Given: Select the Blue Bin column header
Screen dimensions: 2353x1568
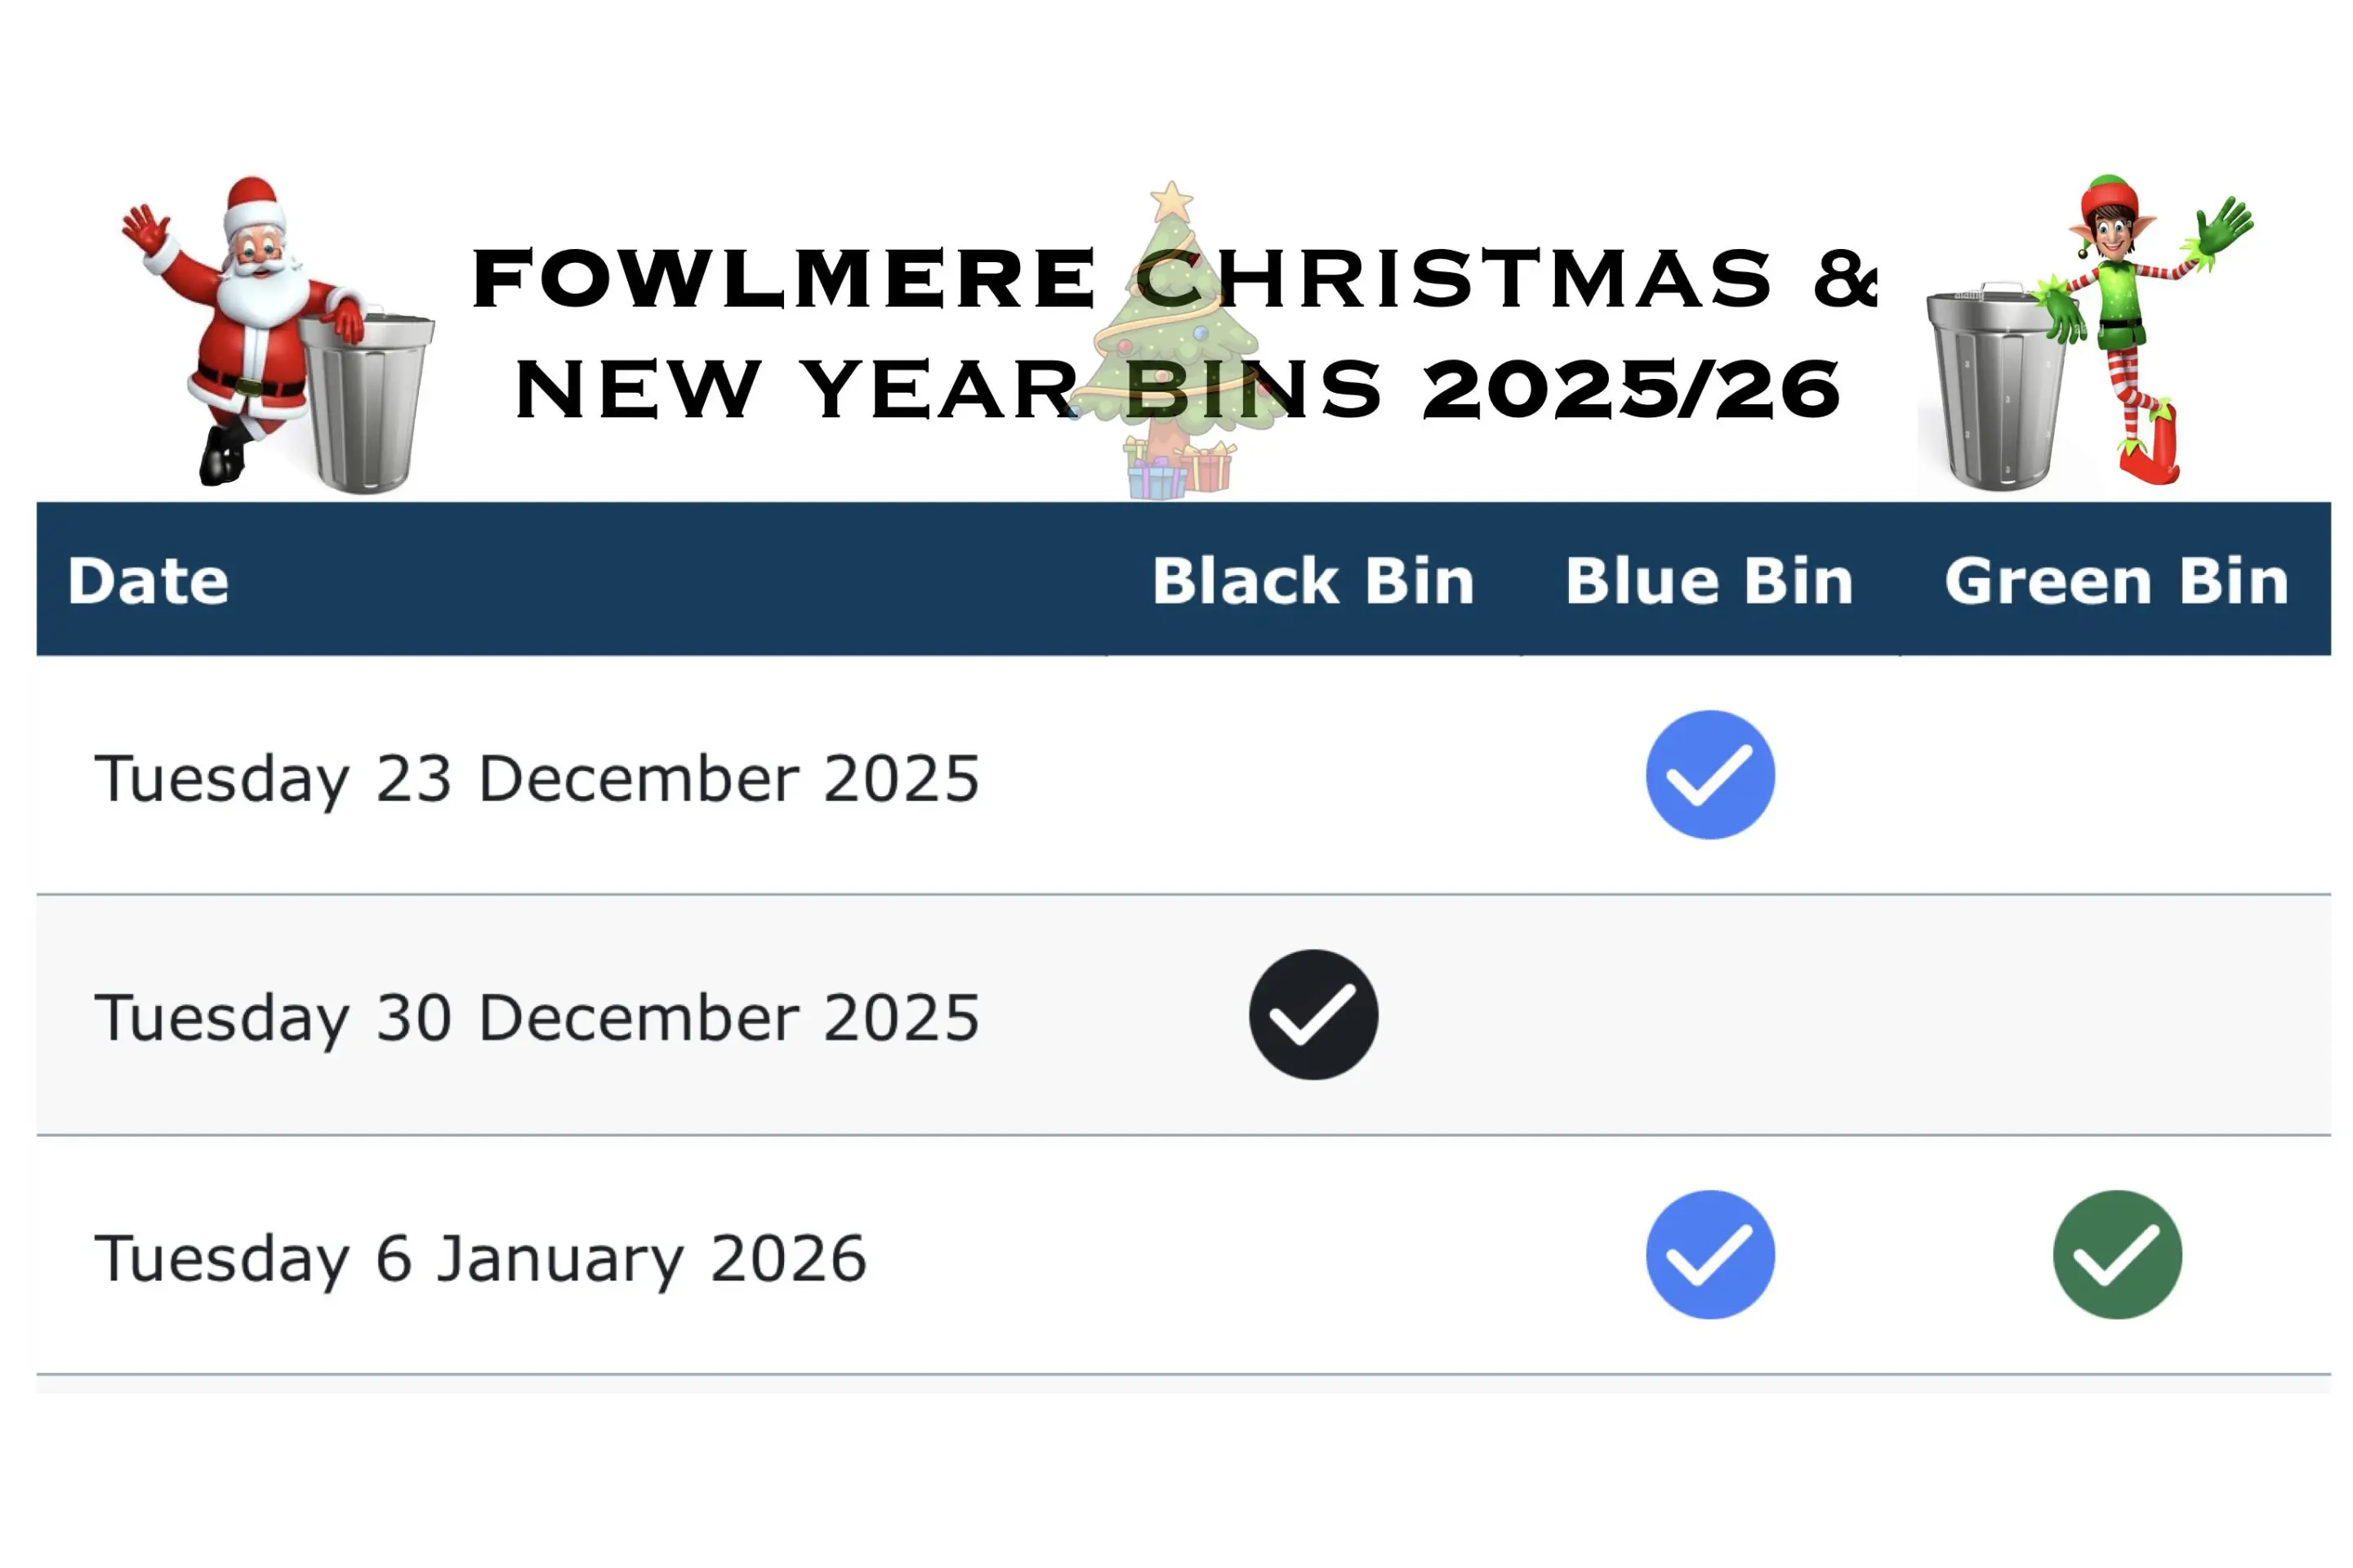Looking at the screenshot, I should coord(1709,581).
